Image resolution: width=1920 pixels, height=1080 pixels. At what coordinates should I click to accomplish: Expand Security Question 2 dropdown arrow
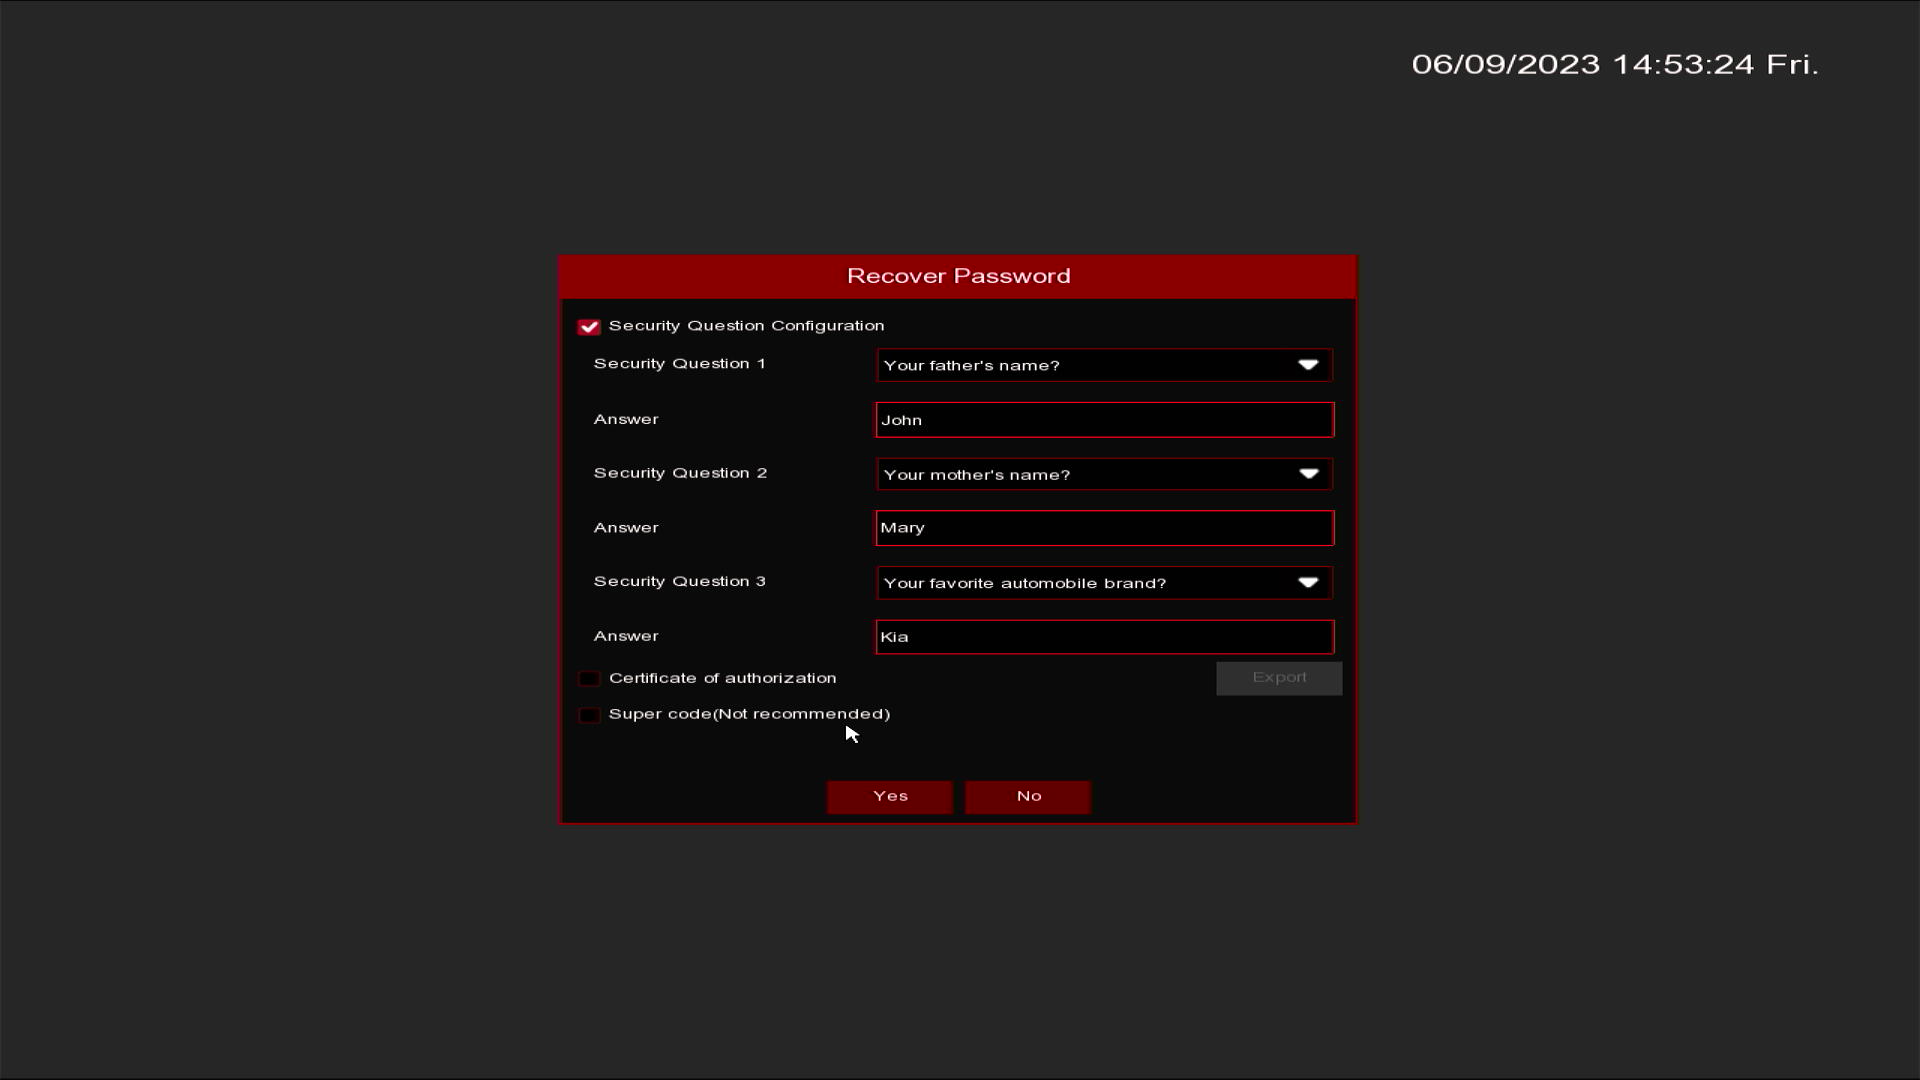point(1307,474)
